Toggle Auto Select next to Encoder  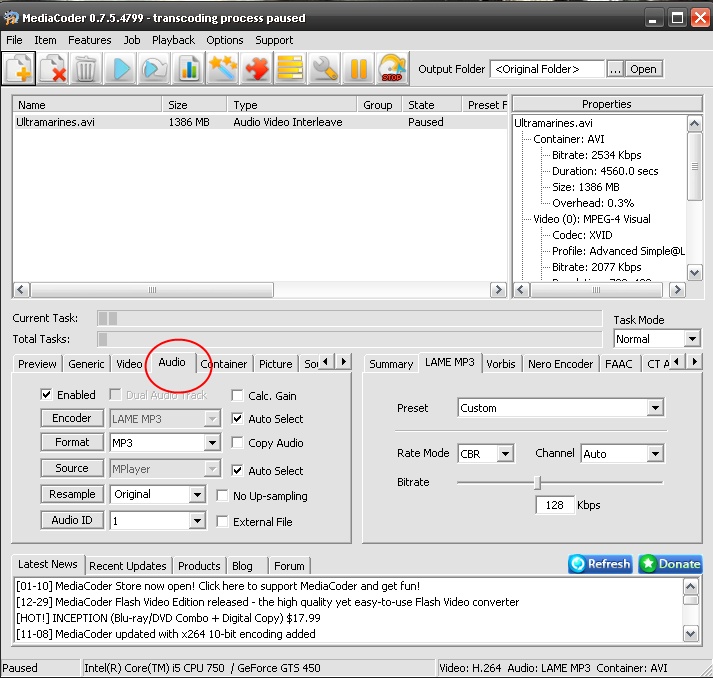point(237,418)
